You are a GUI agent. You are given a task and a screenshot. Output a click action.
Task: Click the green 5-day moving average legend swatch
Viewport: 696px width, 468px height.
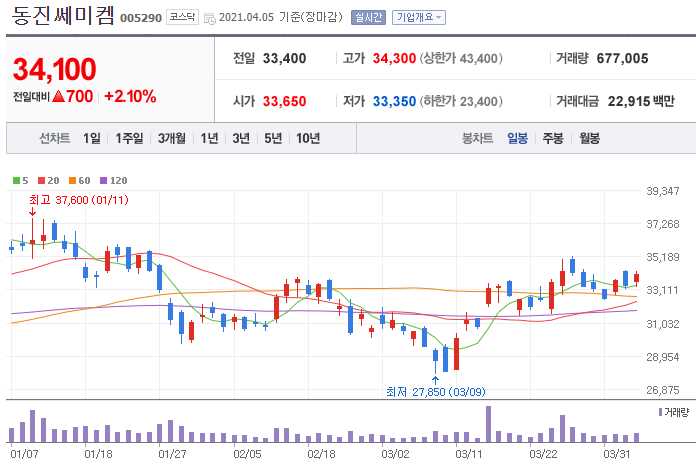tap(16, 180)
